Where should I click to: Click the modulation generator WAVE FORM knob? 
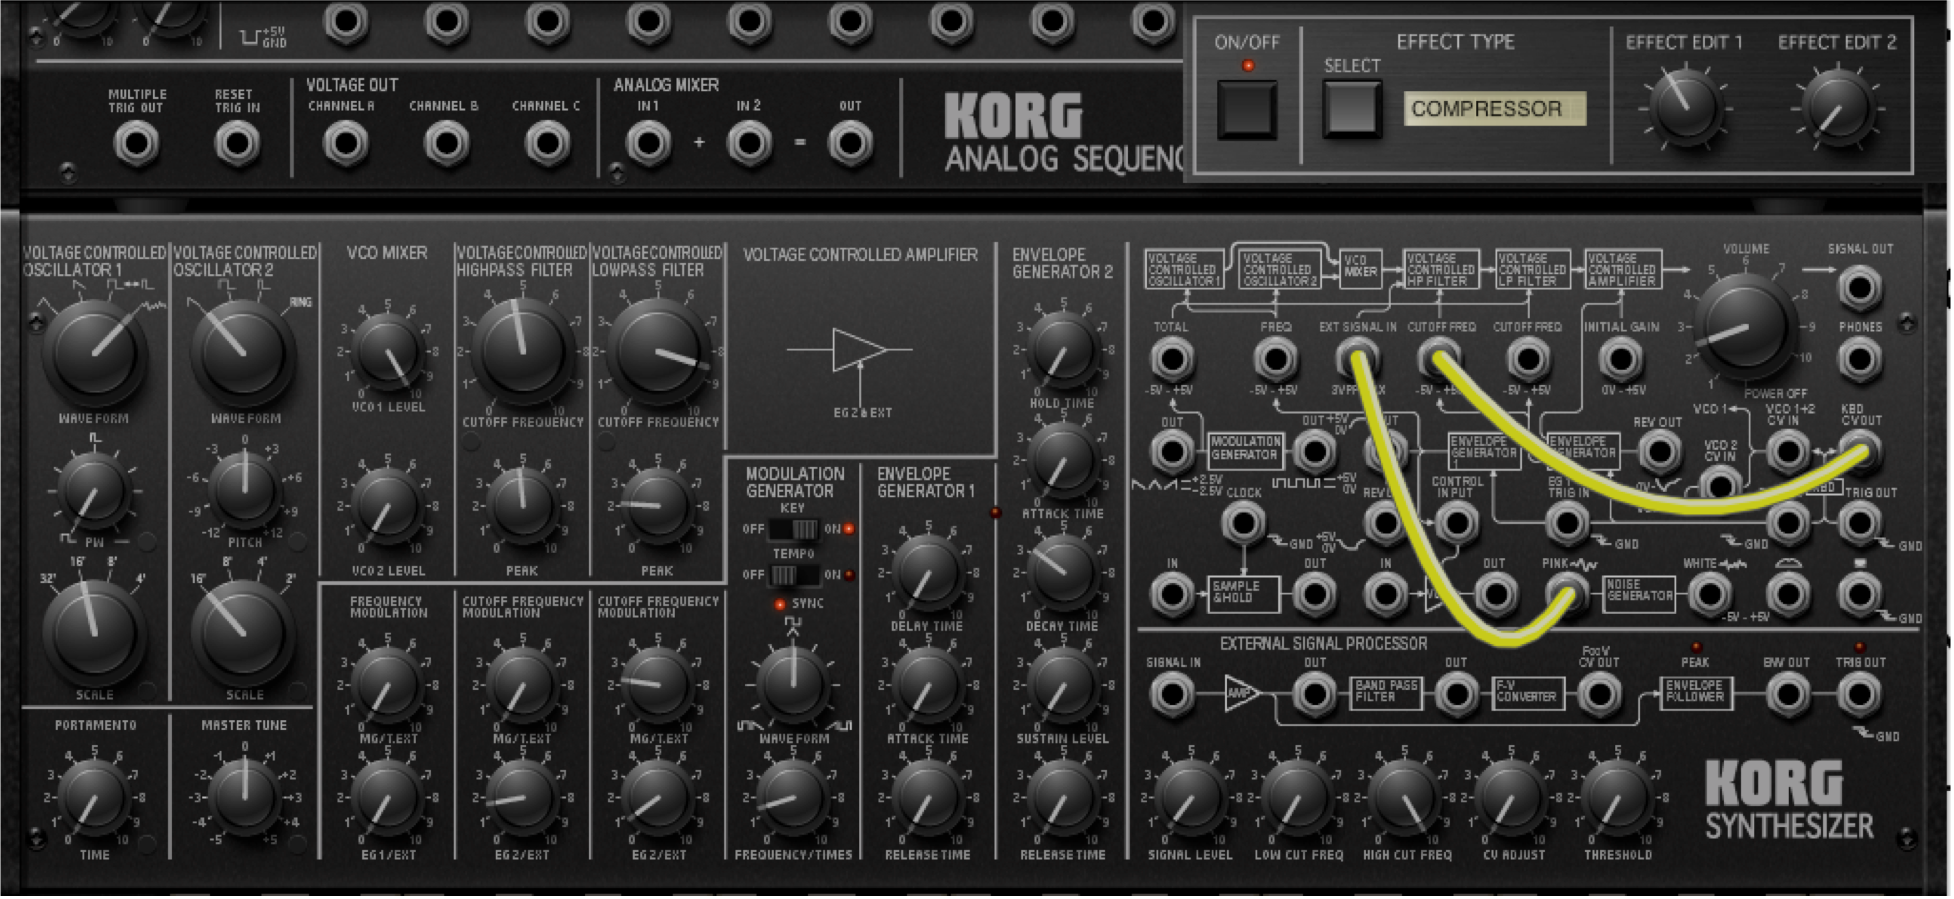click(793, 684)
